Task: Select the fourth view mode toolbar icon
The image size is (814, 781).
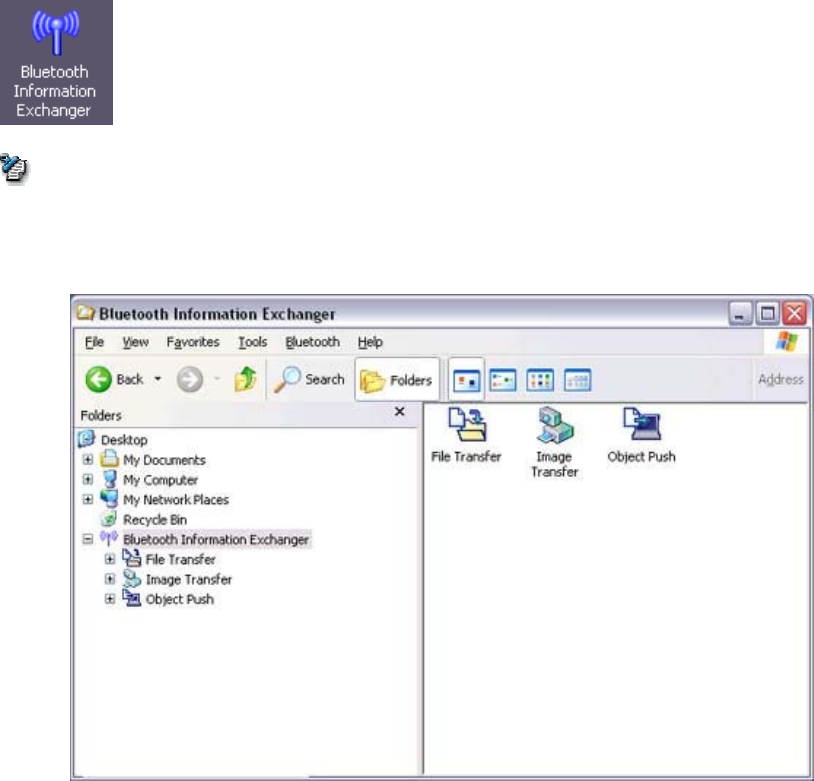Action: click(577, 380)
